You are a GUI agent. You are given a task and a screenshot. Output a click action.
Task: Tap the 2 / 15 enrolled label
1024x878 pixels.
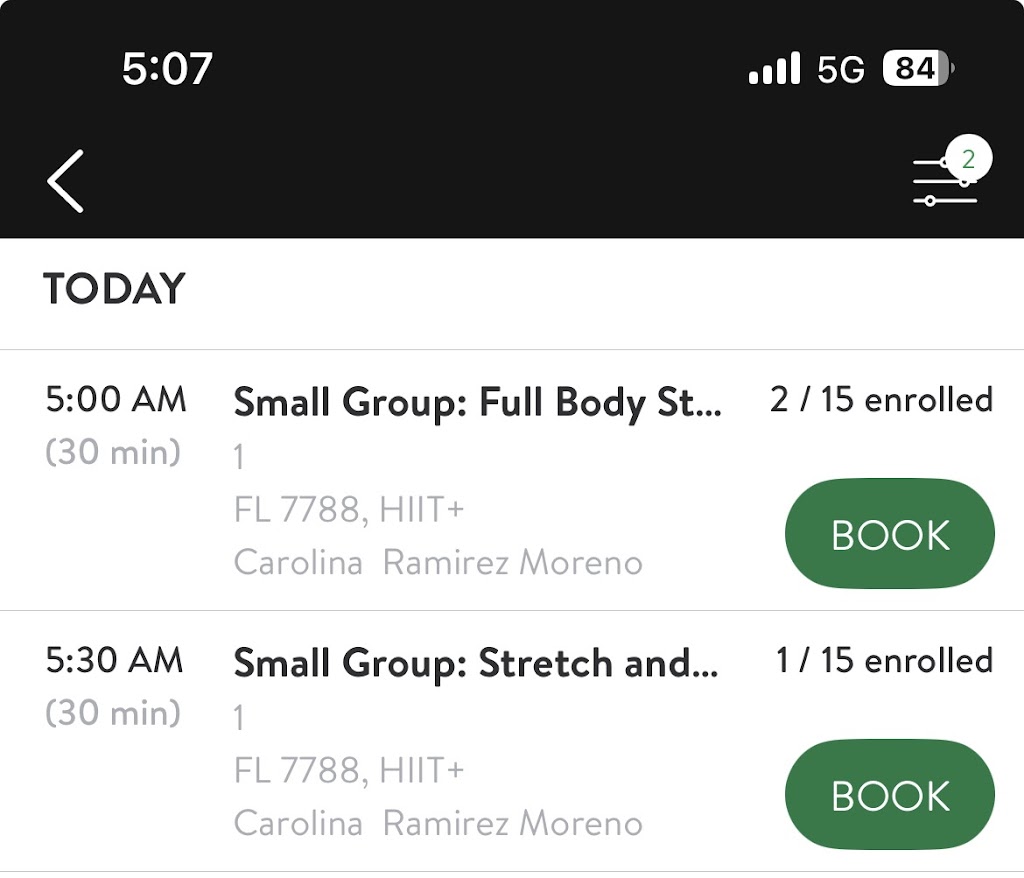tap(881, 400)
